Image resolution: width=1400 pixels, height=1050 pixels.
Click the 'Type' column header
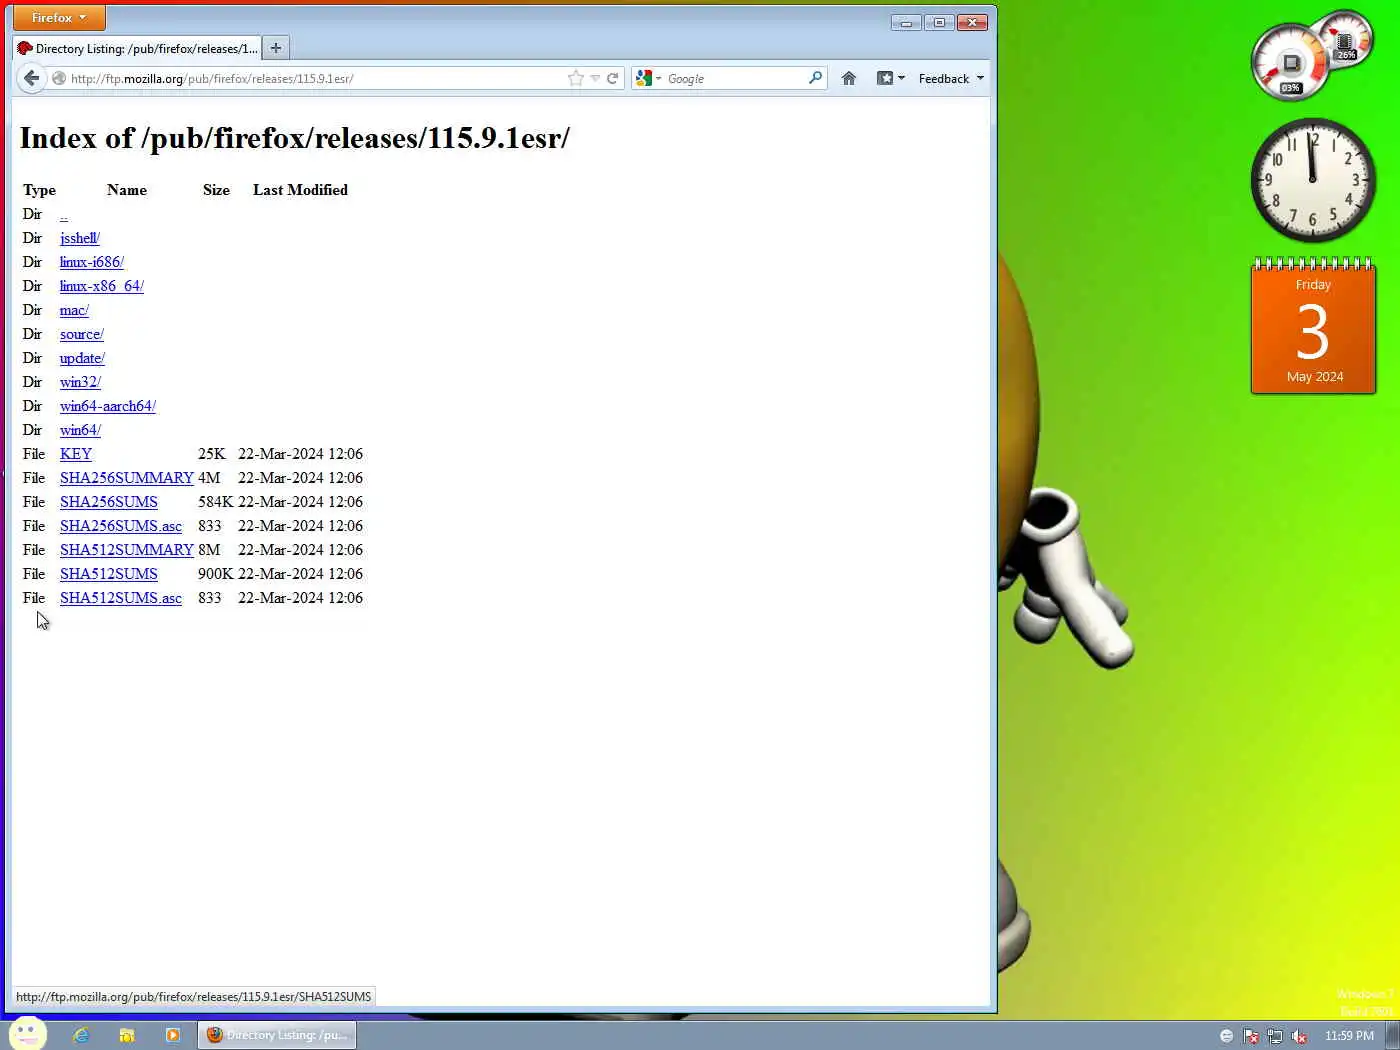point(39,190)
